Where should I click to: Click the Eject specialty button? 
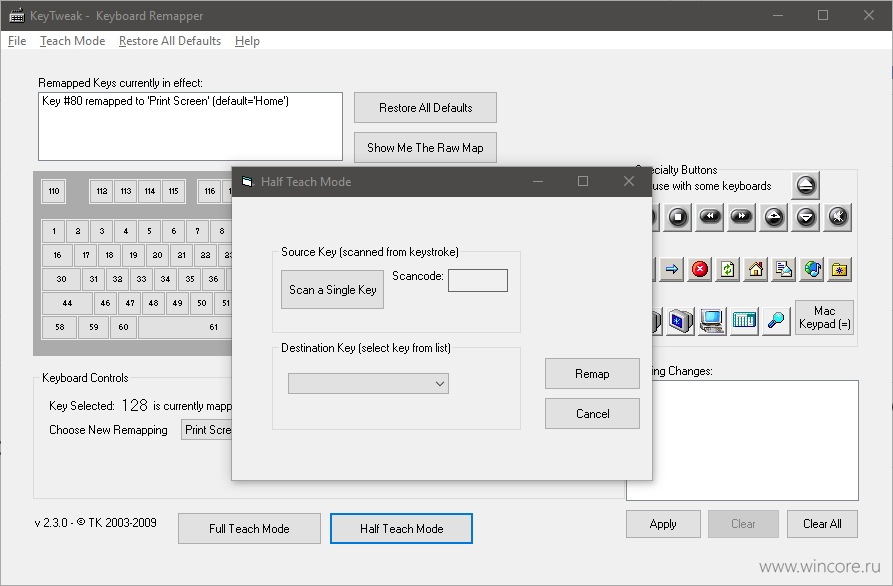coord(805,185)
